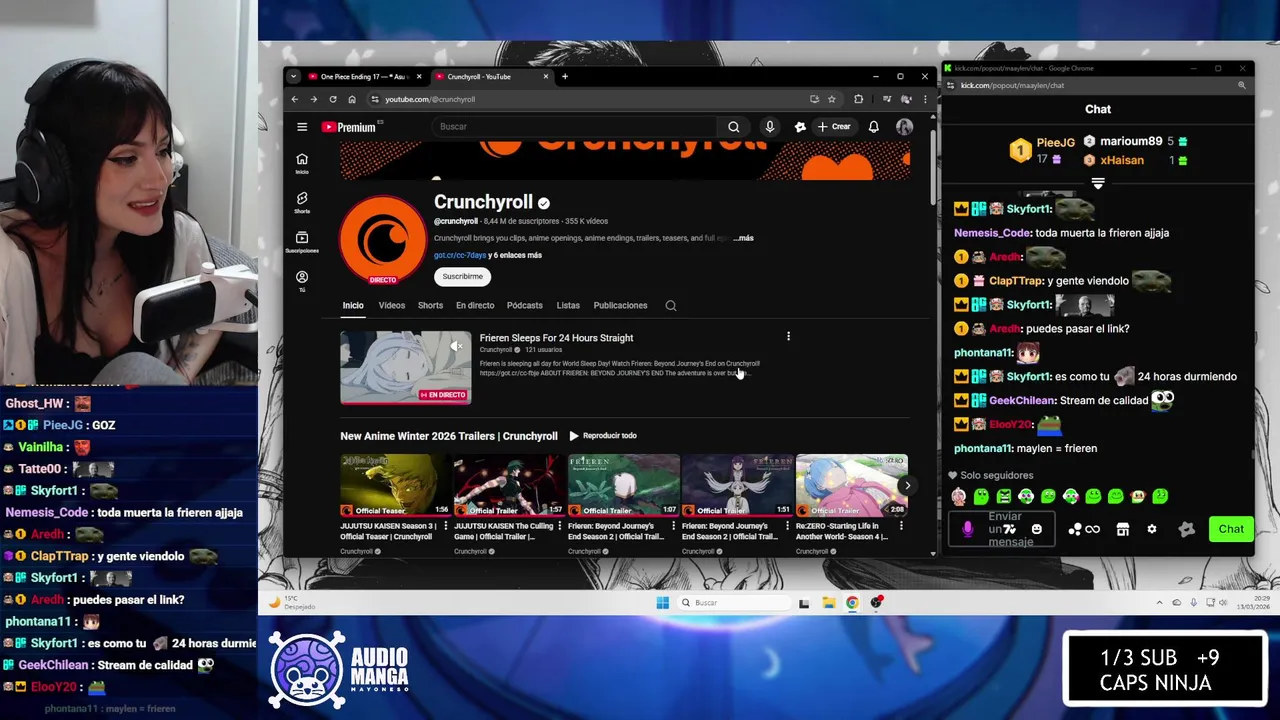Viewport: 1280px width, 720px height.
Task: Click the Buscar search field on YouTube
Action: 575,127
